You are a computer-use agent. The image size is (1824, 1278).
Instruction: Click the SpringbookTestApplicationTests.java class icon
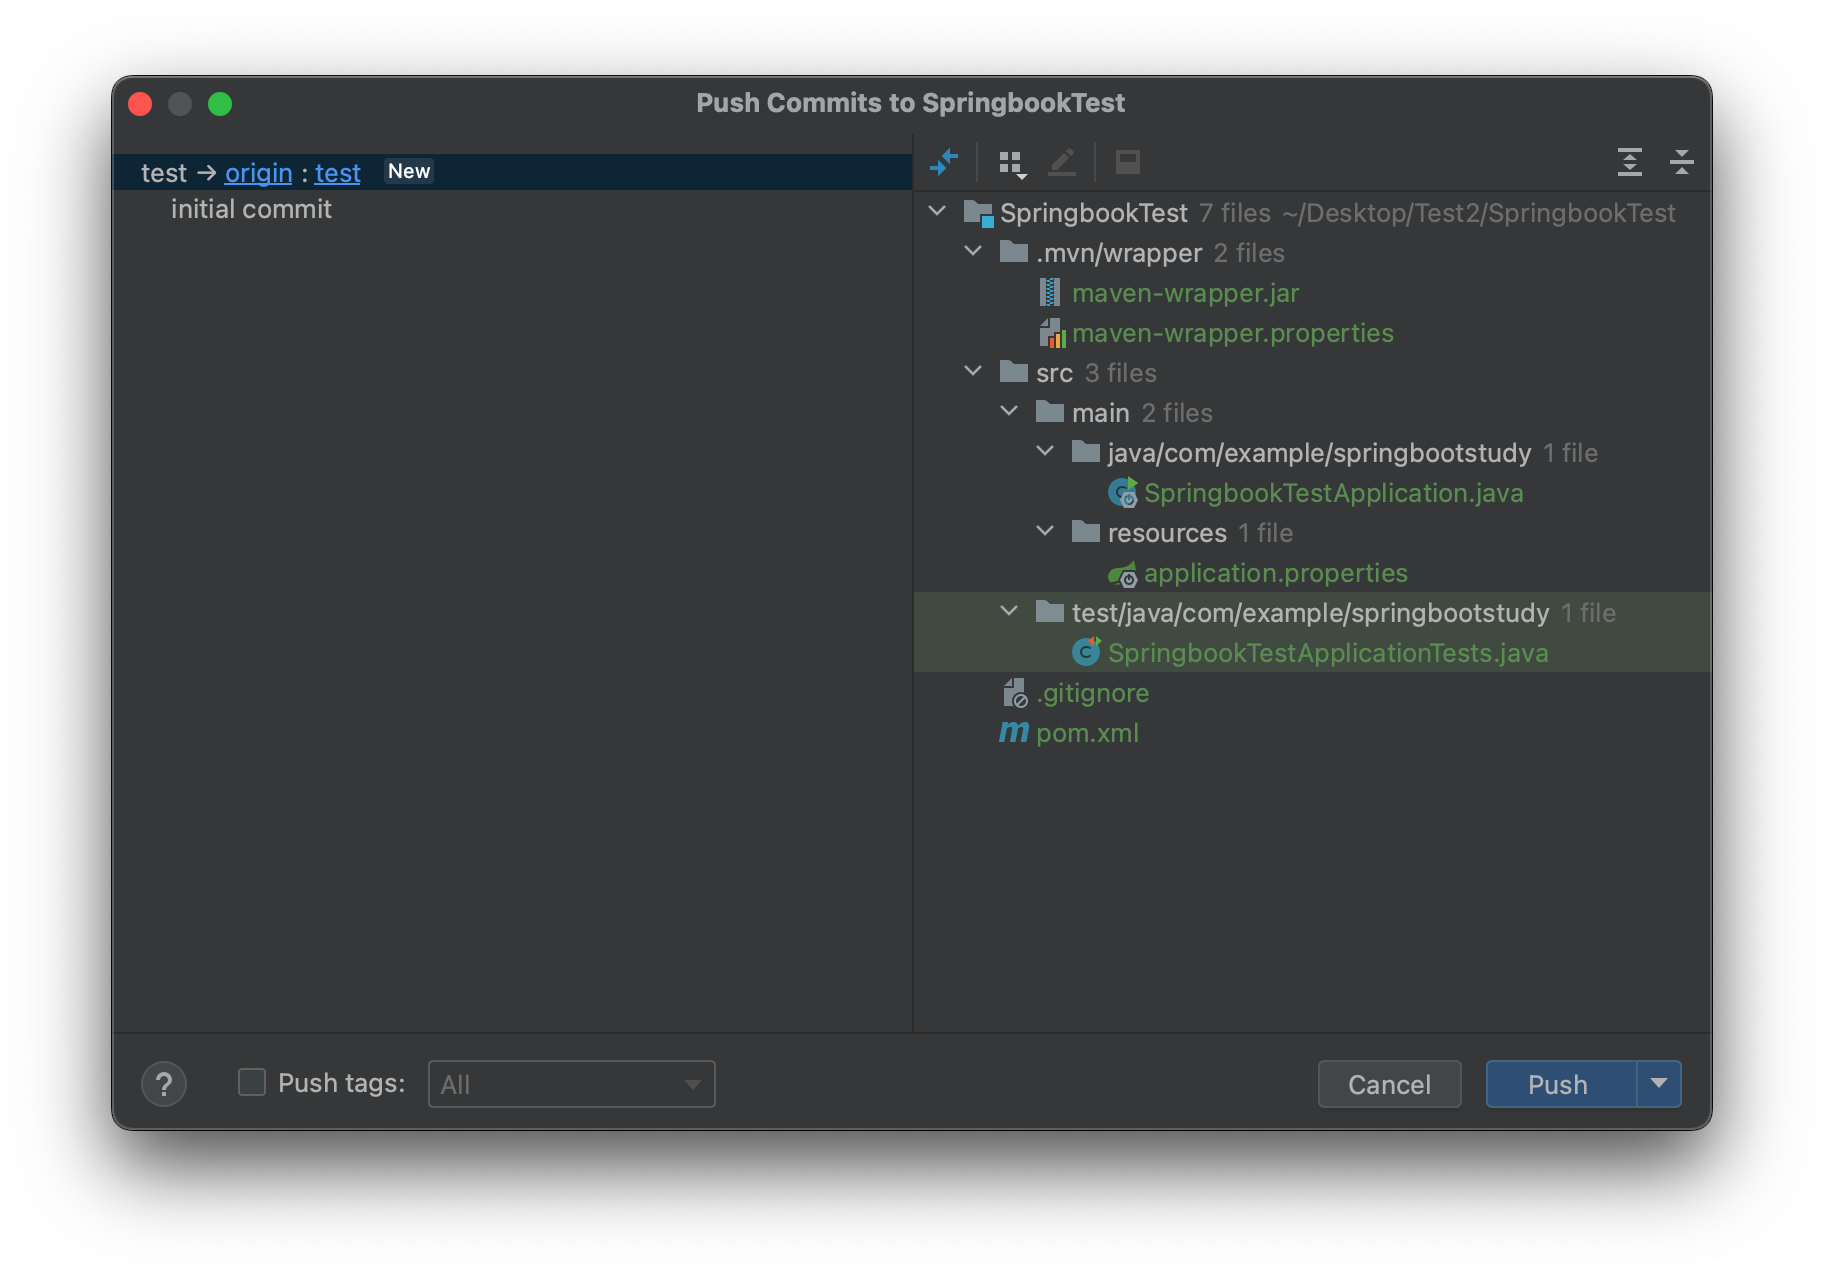click(x=1086, y=652)
